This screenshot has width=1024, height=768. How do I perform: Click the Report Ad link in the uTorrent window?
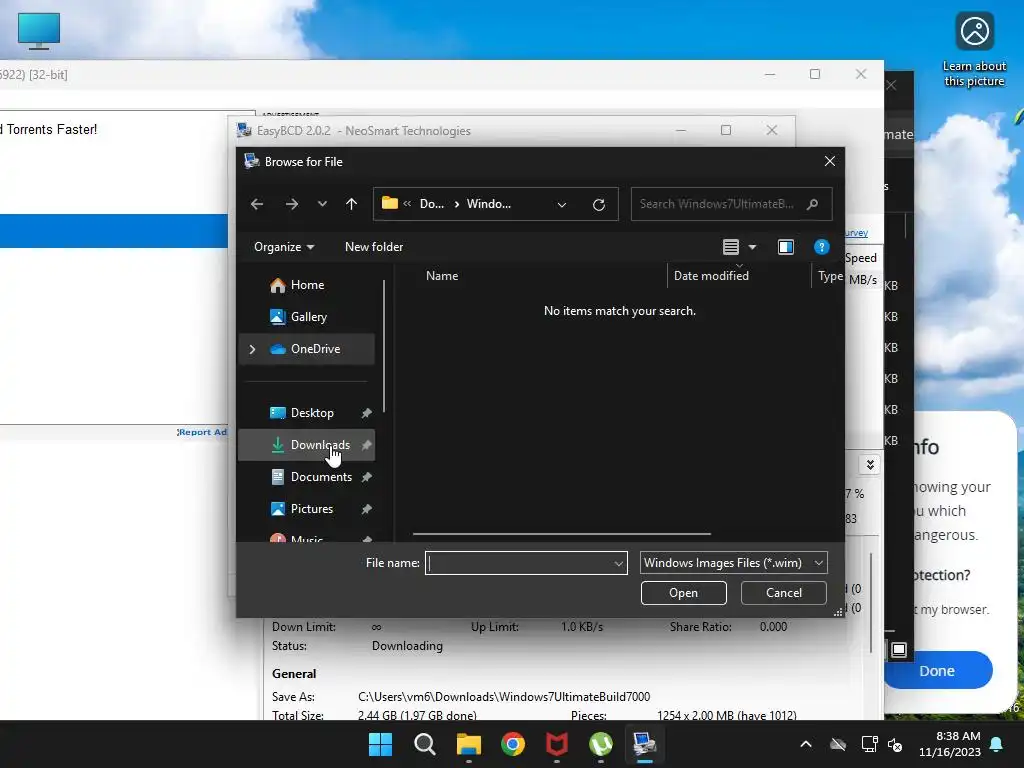click(202, 432)
